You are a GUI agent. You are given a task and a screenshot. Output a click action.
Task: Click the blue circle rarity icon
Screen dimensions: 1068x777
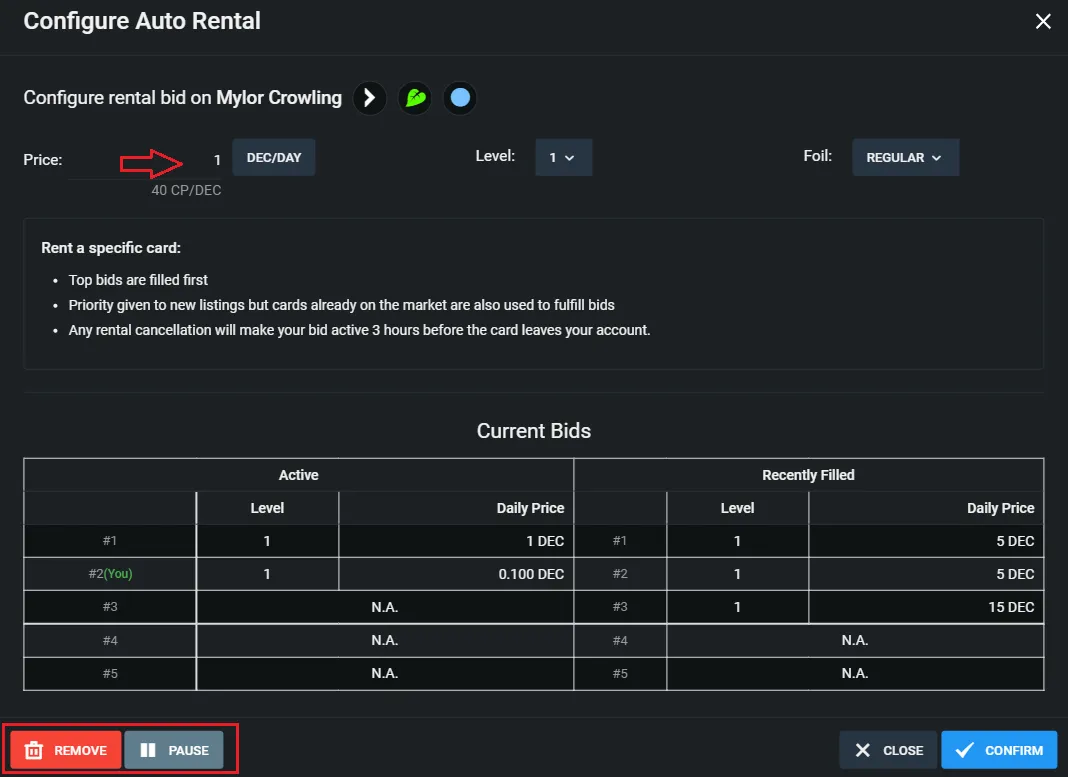point(460,98)
